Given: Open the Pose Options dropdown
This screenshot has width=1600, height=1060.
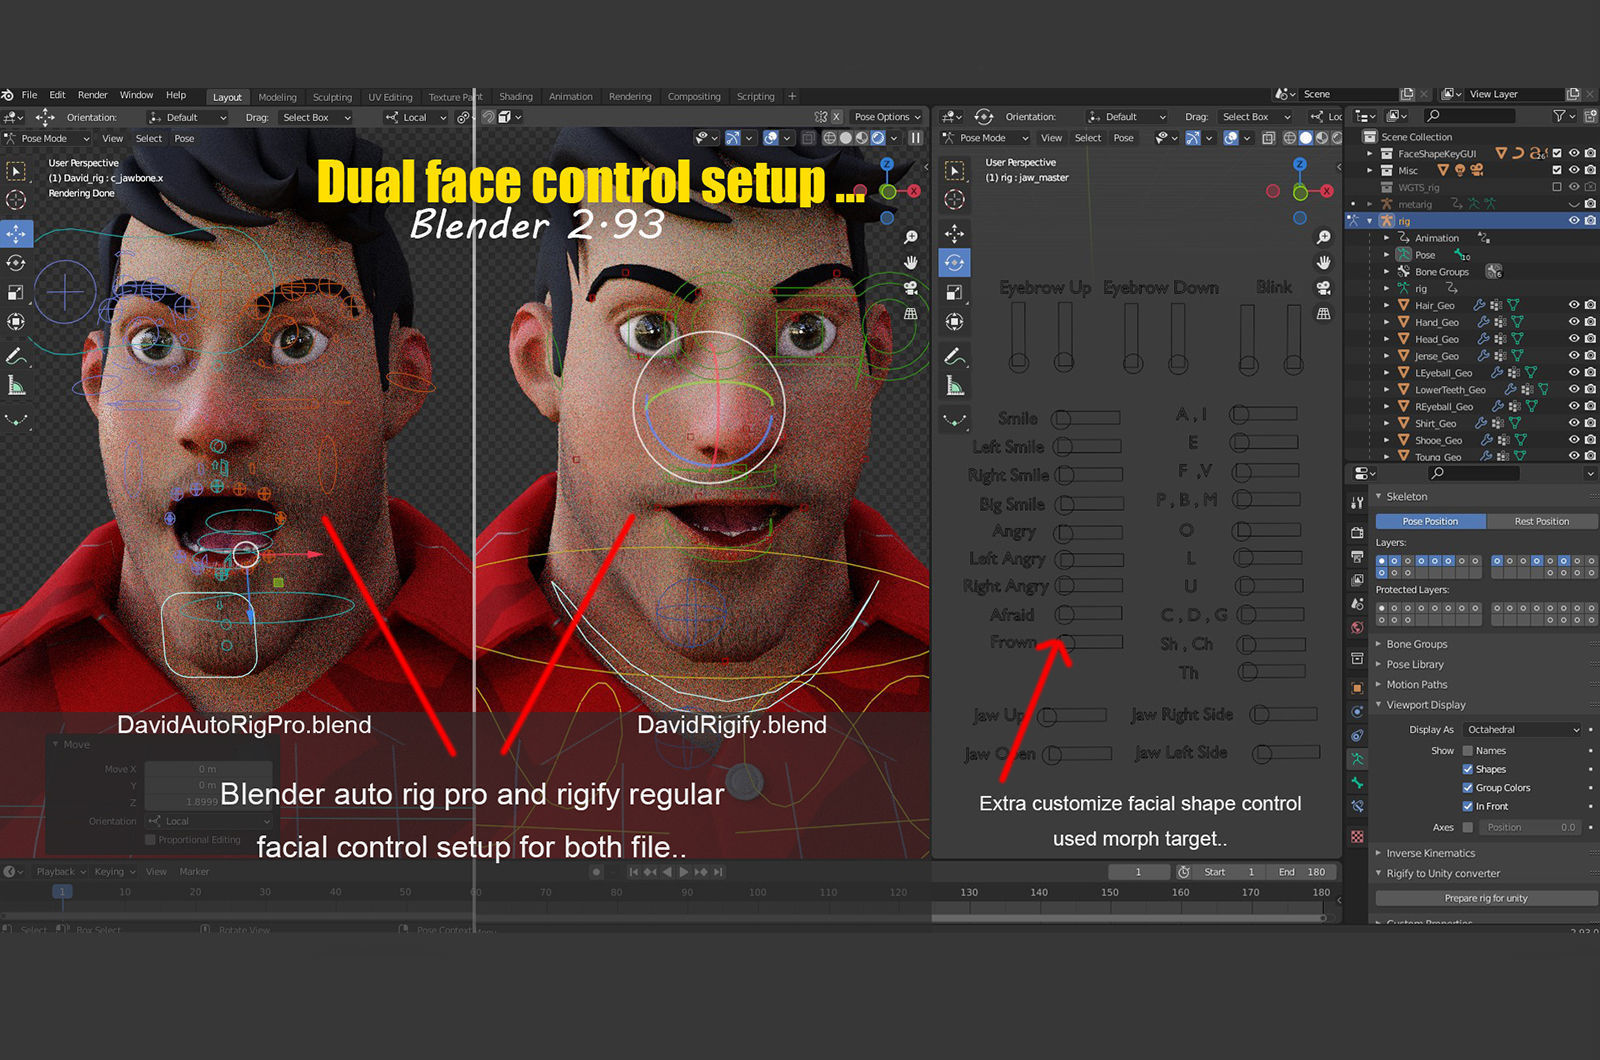Looking at the screenshot, I should pyautogui.click(x=887, y=117).
